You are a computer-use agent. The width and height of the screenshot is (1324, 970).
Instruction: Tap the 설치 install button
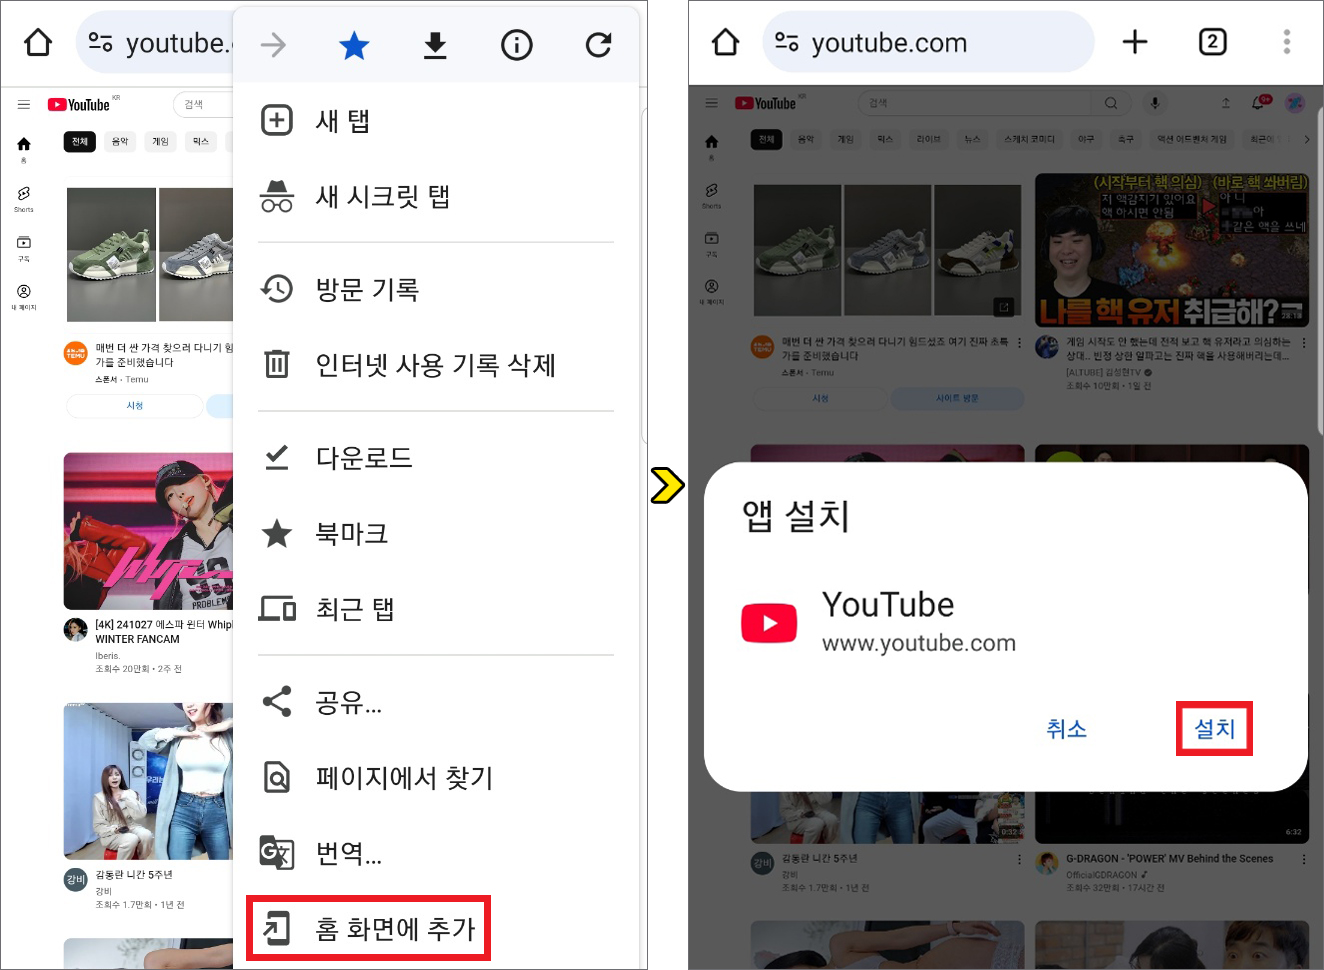1214,729
